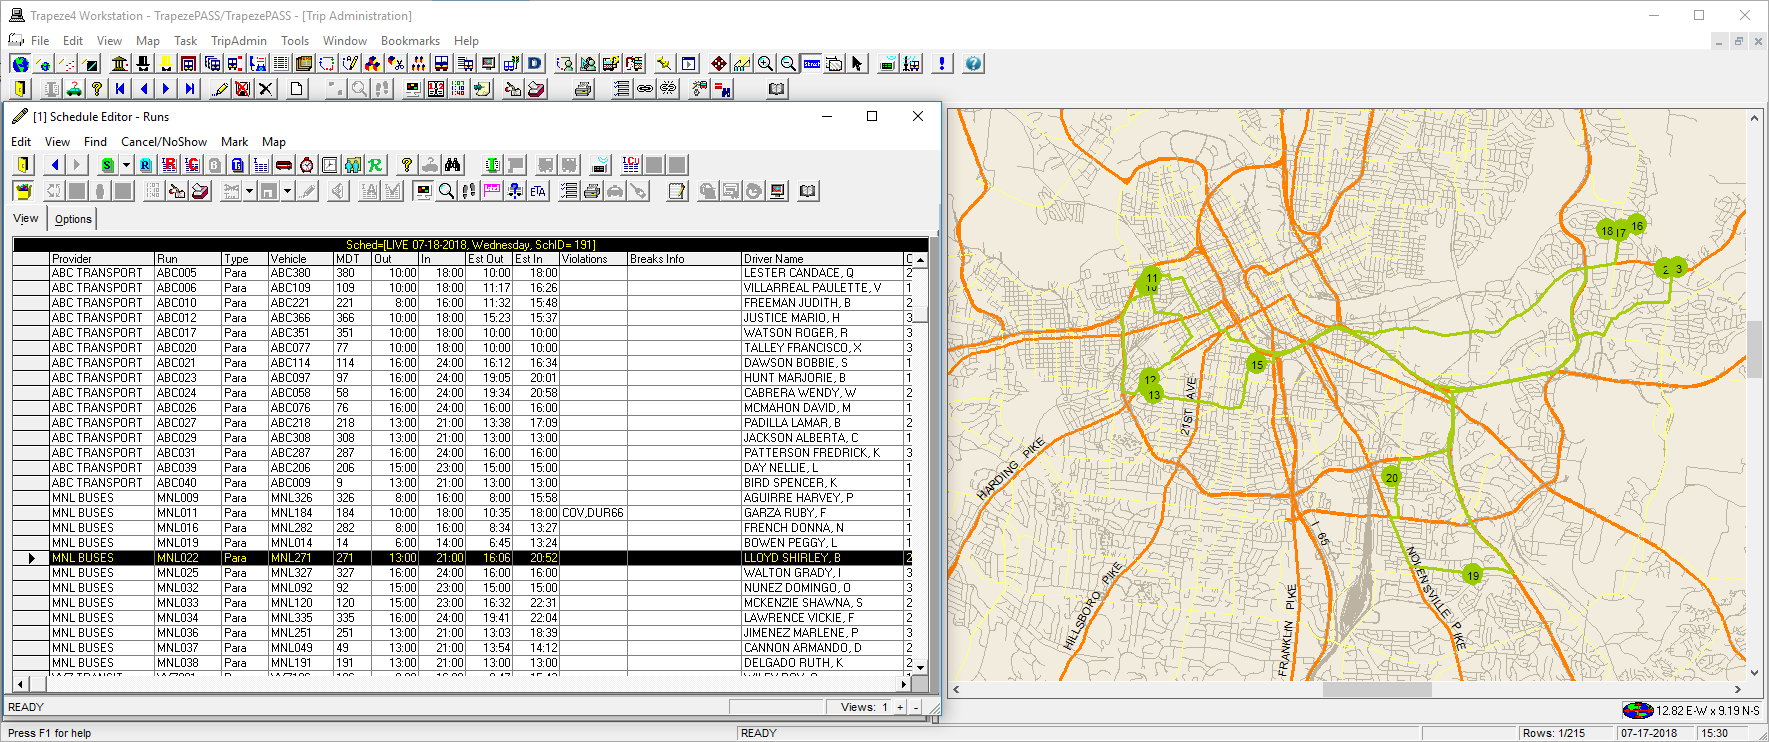Open the Mark menu in Schedule Editor
1769x742 pixels.
point(234,142)
